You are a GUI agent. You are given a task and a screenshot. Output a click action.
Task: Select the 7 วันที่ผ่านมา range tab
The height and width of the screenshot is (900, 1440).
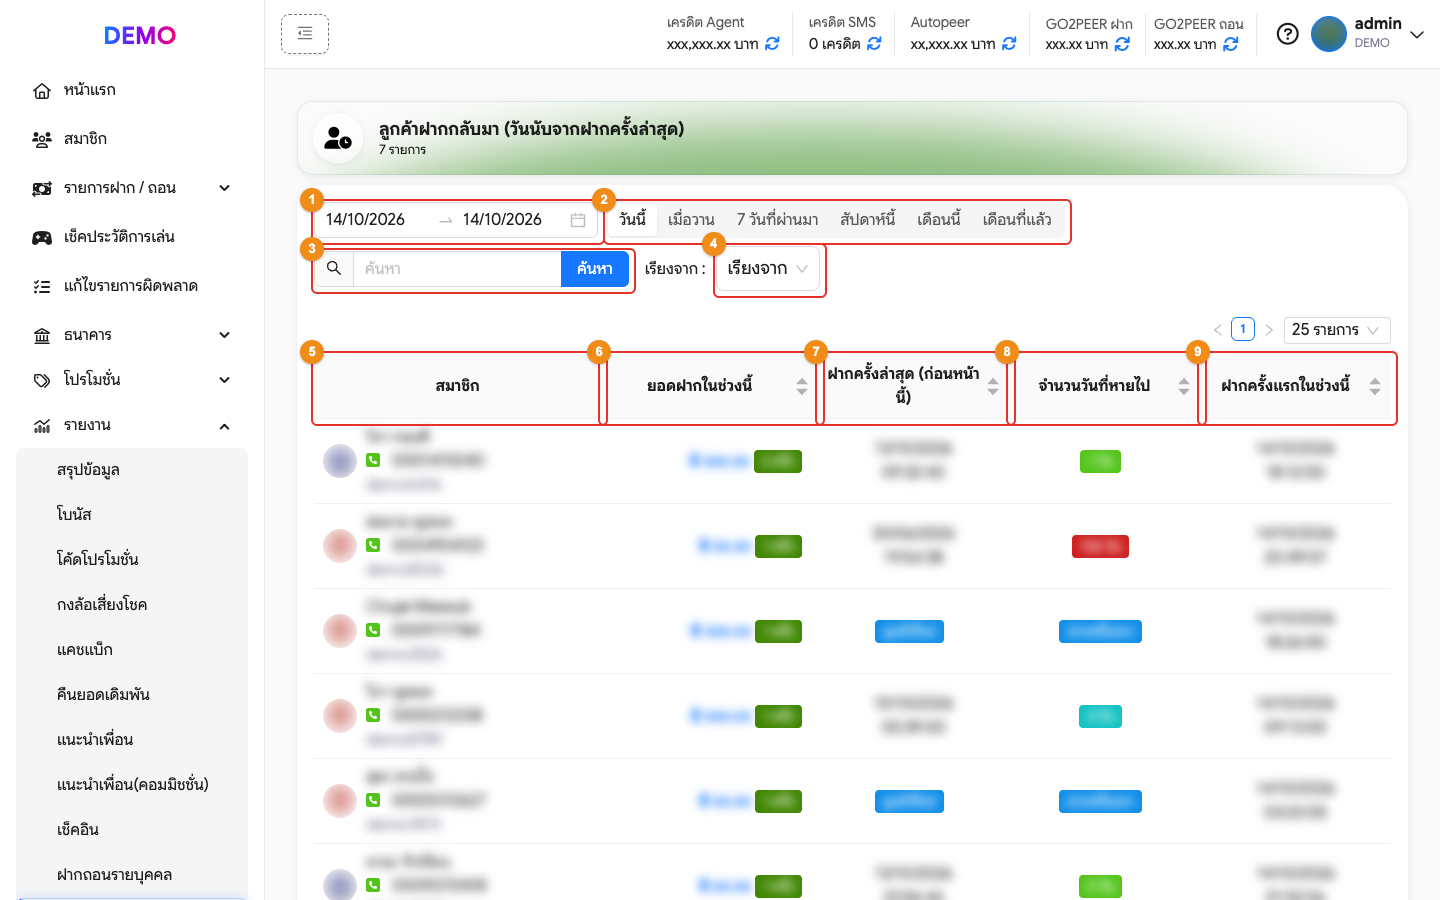(777, 219)
